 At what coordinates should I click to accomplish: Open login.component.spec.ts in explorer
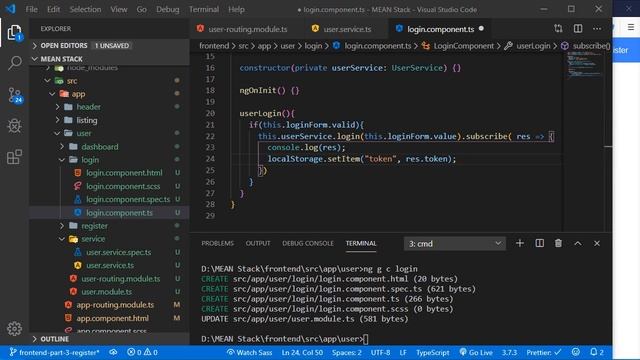click(x=109, y=199)
